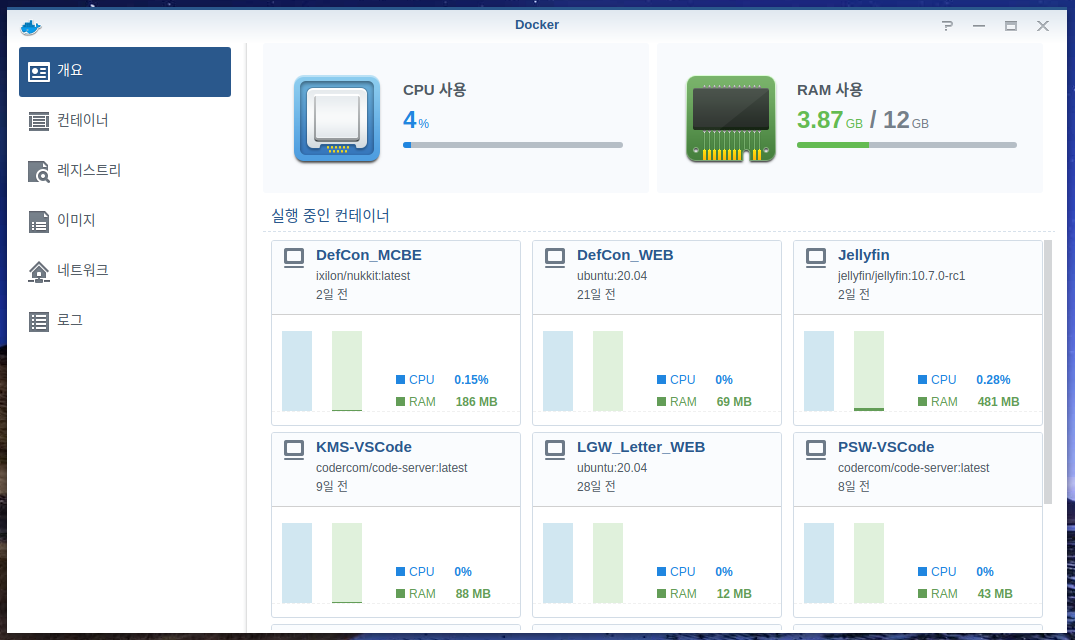Open the 컨테이너 container section
1075x640 pixels.
[125, 121]
